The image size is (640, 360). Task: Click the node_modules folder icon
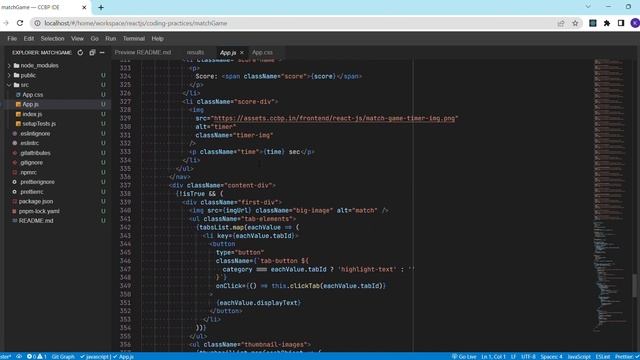tap(16, 65)
